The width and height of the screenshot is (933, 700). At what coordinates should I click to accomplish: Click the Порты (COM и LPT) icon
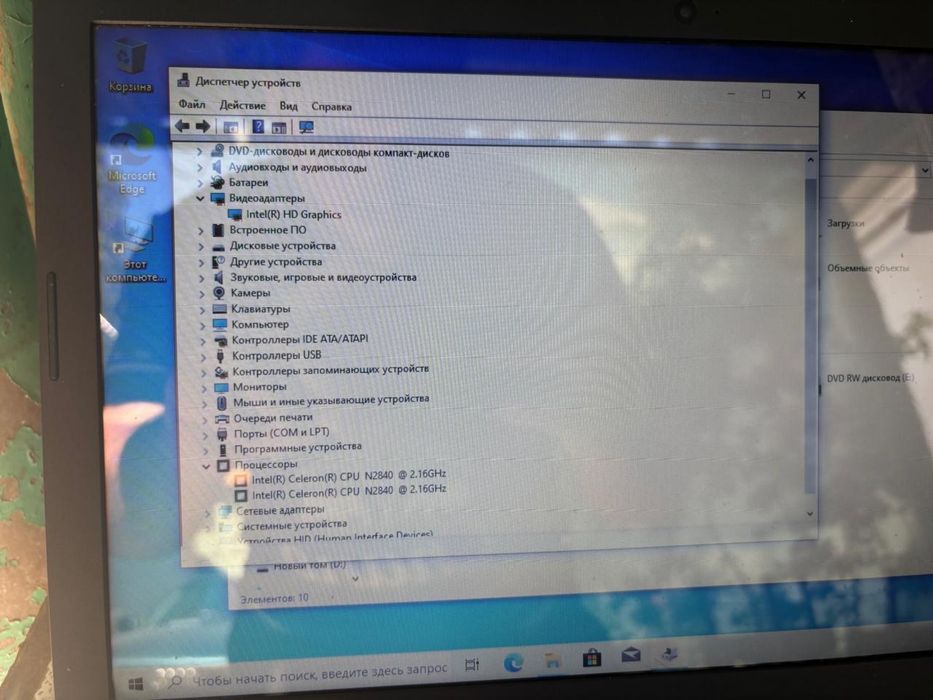(222, 434)
